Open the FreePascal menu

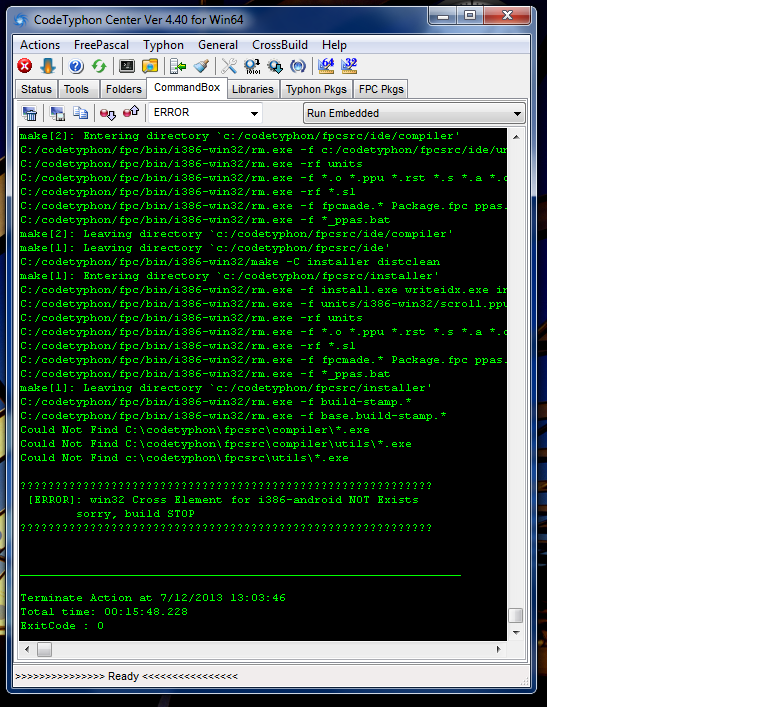click(101, 45)
